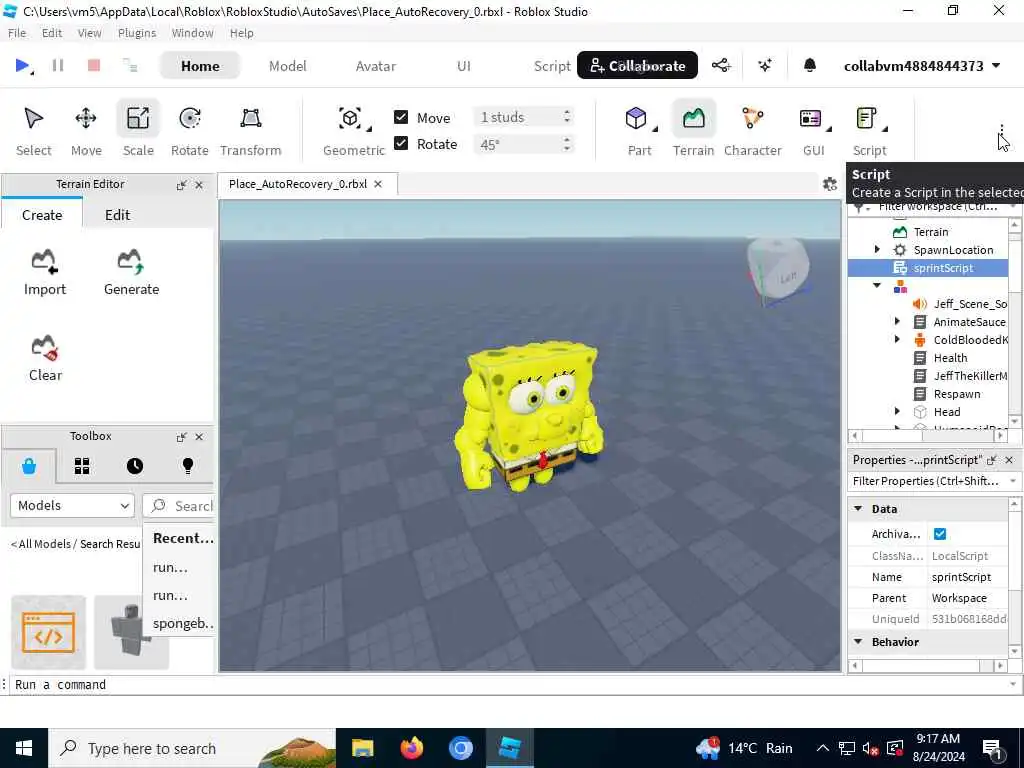The width and height of the screenshot is (1024, 768).
Task: Close the Terrain Editor panel
Action: tap(199, 185)
